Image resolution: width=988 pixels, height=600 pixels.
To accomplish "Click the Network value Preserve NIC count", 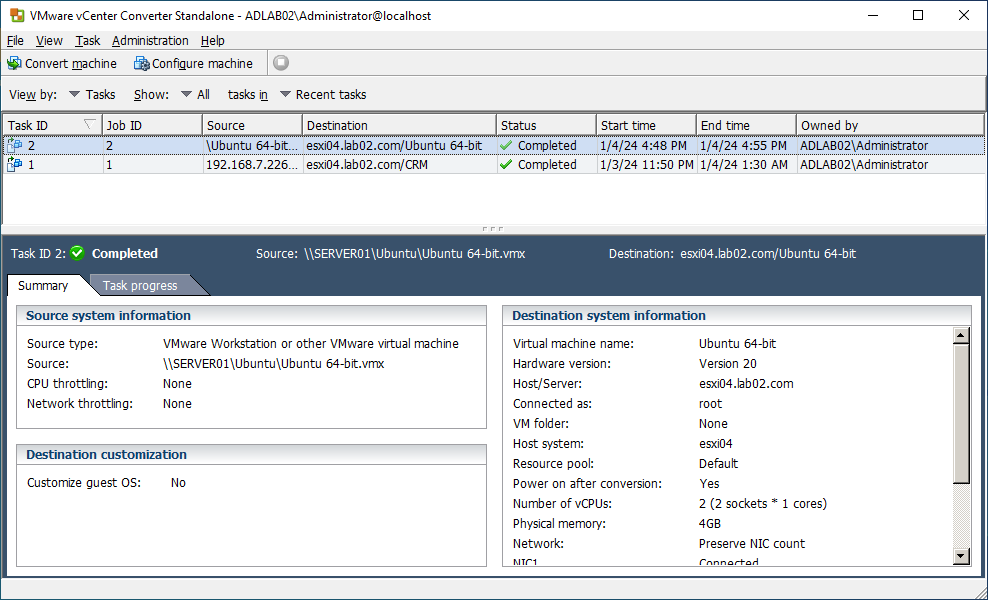I will [752, 544].
